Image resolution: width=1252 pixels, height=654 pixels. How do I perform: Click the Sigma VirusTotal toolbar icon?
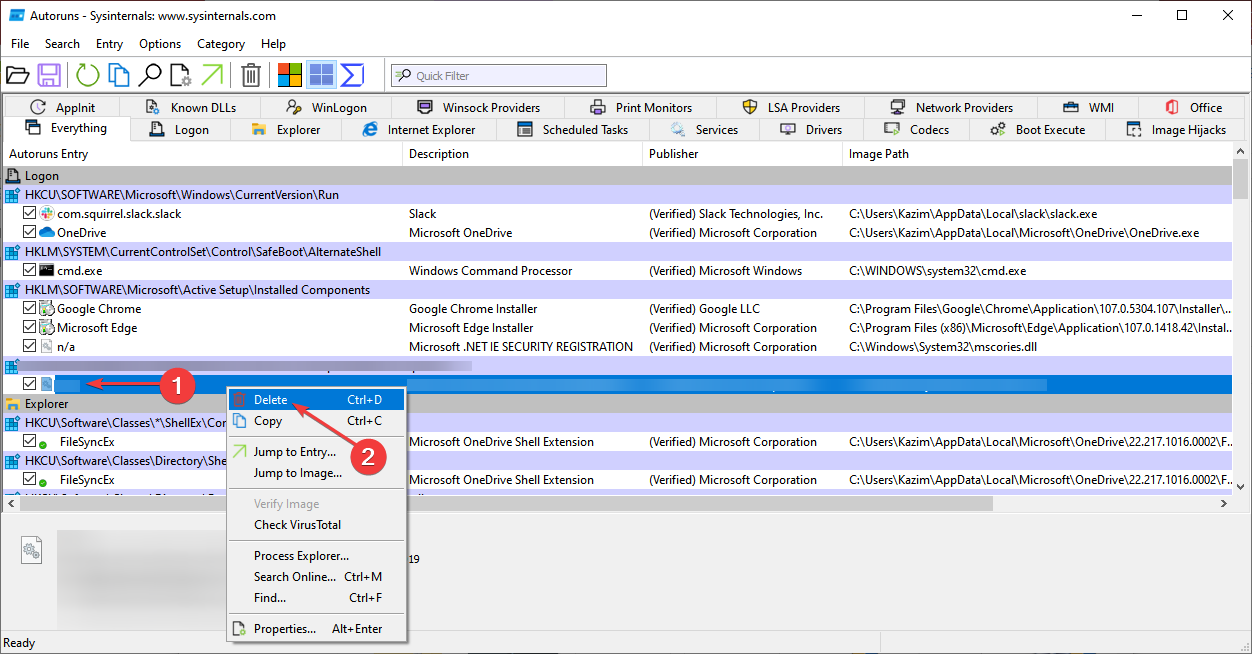(x=352, y=75)
